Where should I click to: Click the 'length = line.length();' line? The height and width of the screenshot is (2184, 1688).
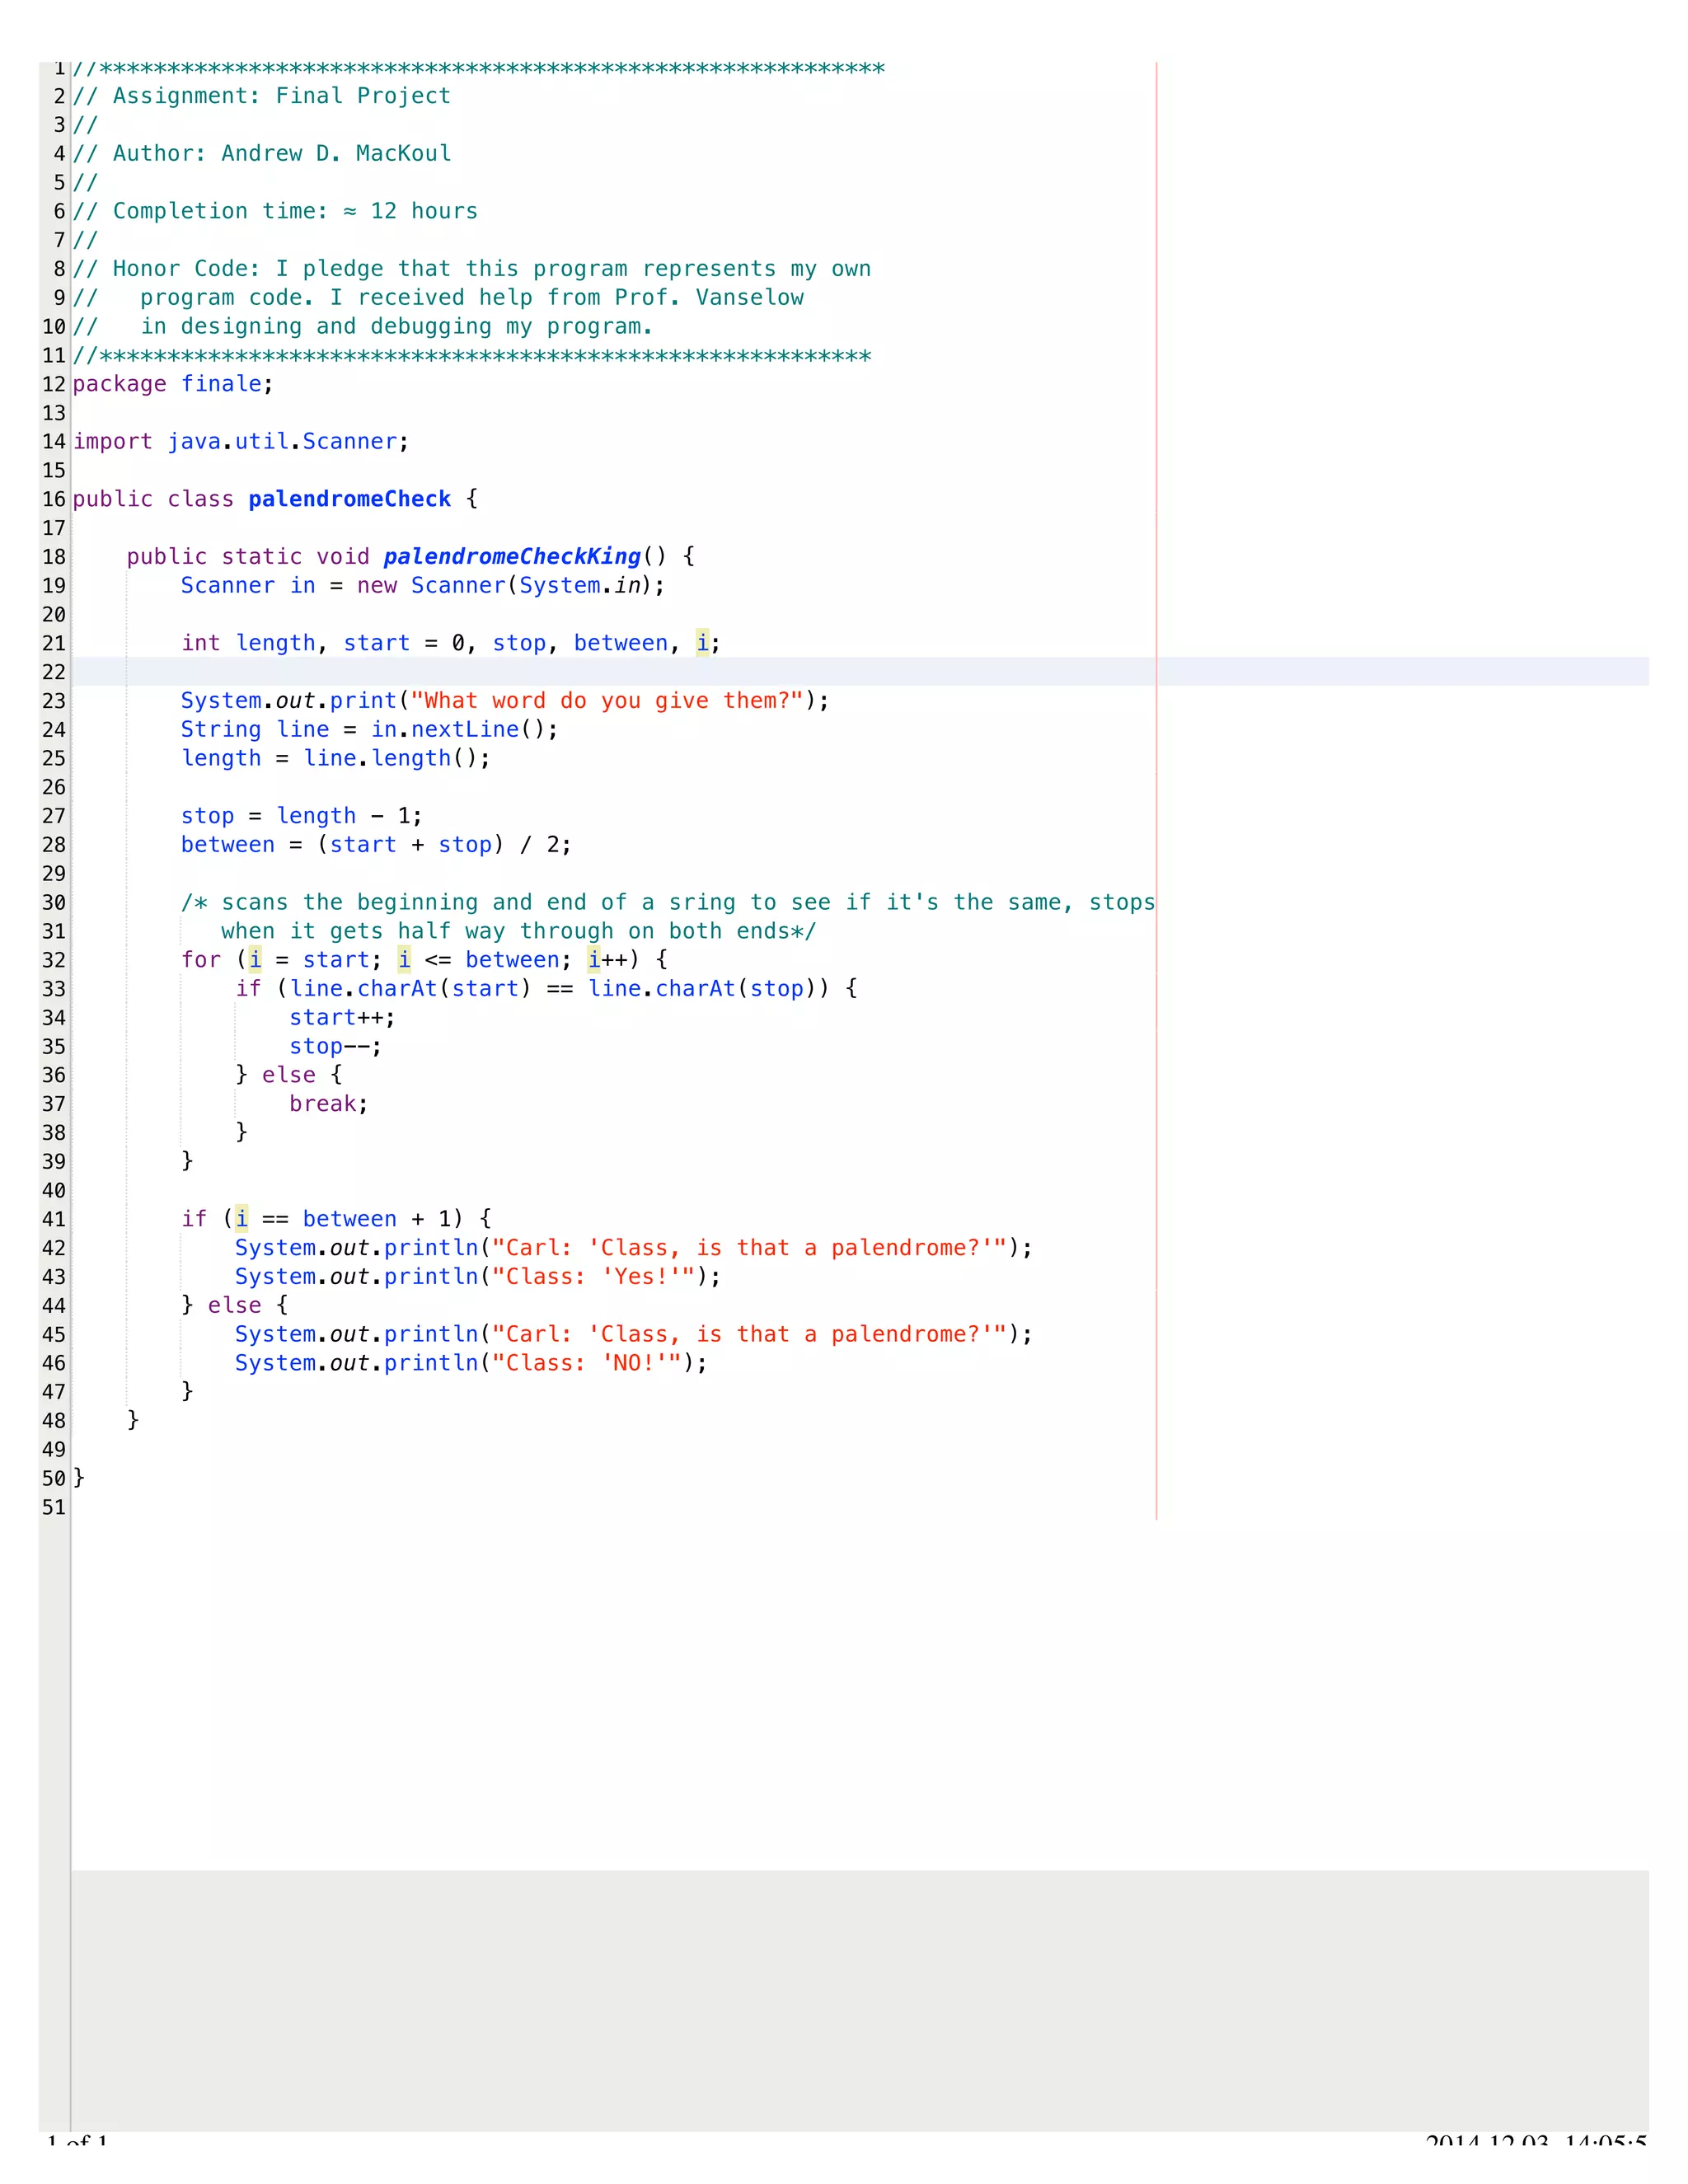pos(336,759)
